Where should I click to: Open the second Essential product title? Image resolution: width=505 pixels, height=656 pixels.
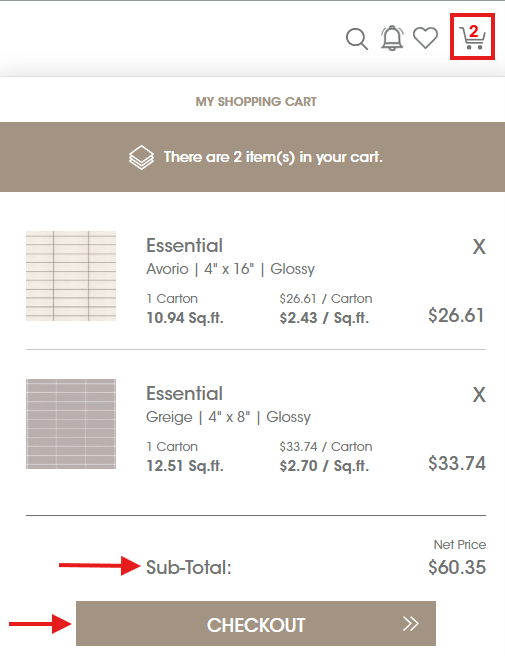(x=185, y=394)
